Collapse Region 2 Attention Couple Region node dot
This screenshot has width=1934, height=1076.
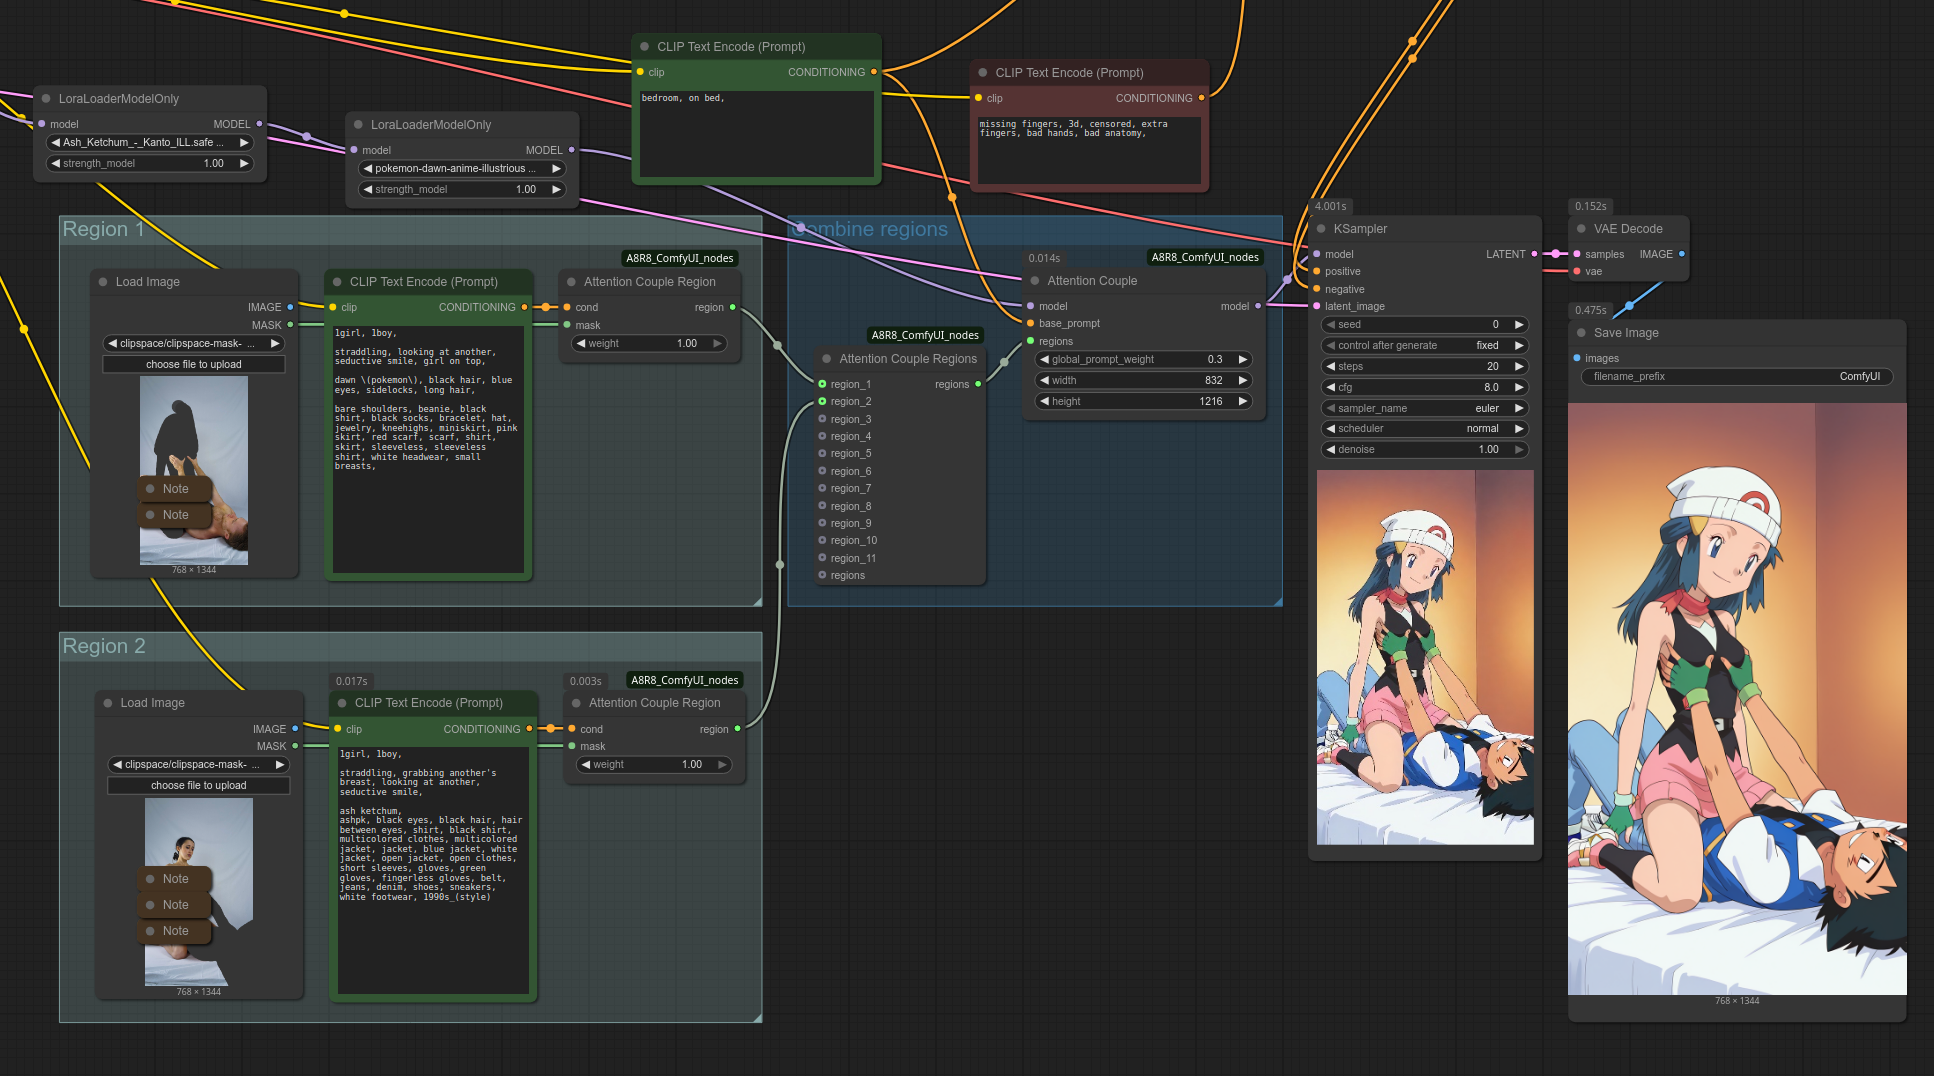(576, 703)
